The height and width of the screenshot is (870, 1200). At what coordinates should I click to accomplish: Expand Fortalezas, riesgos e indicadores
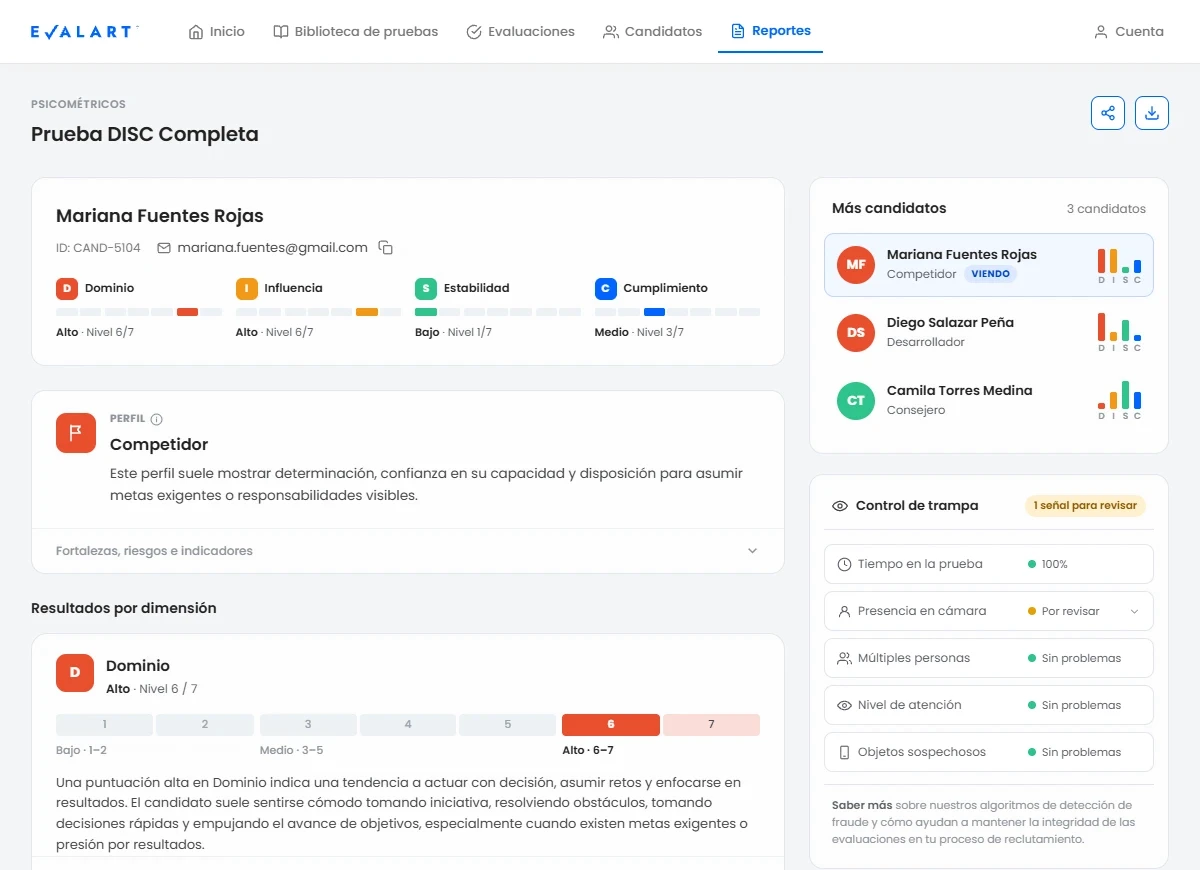click(408, 551)
